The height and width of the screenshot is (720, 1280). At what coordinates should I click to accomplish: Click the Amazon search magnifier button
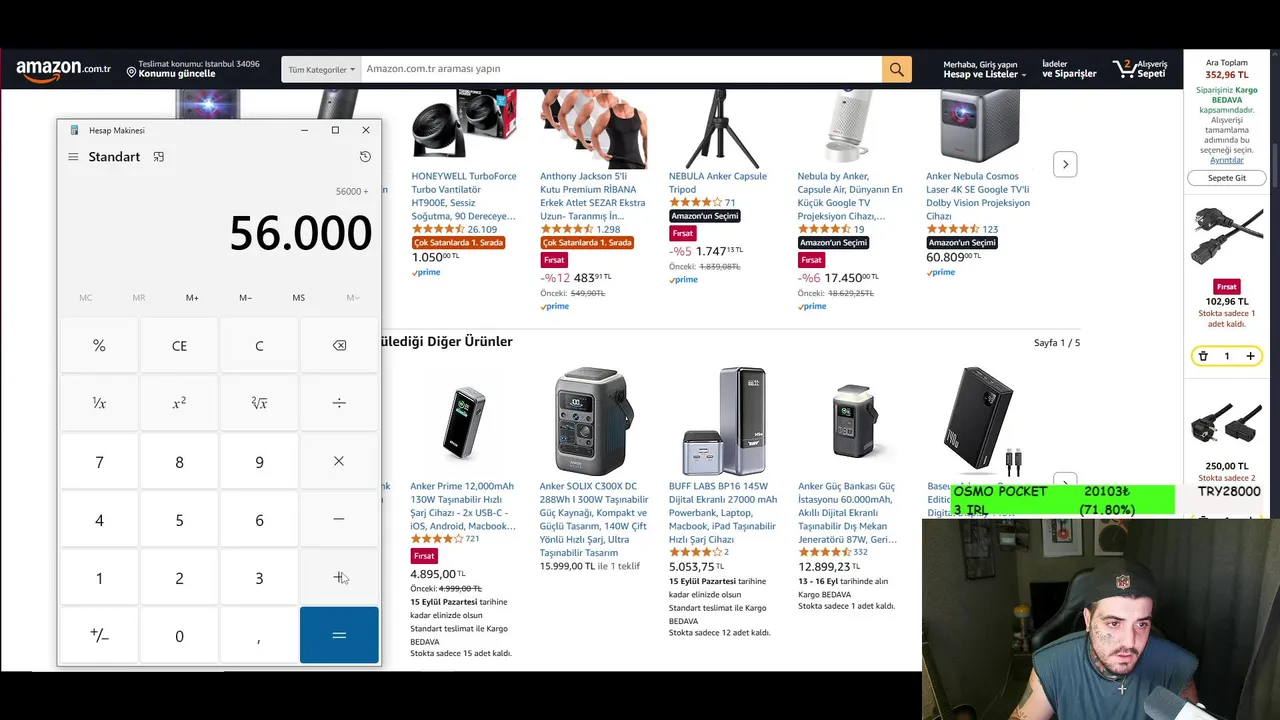pos(896,69)
